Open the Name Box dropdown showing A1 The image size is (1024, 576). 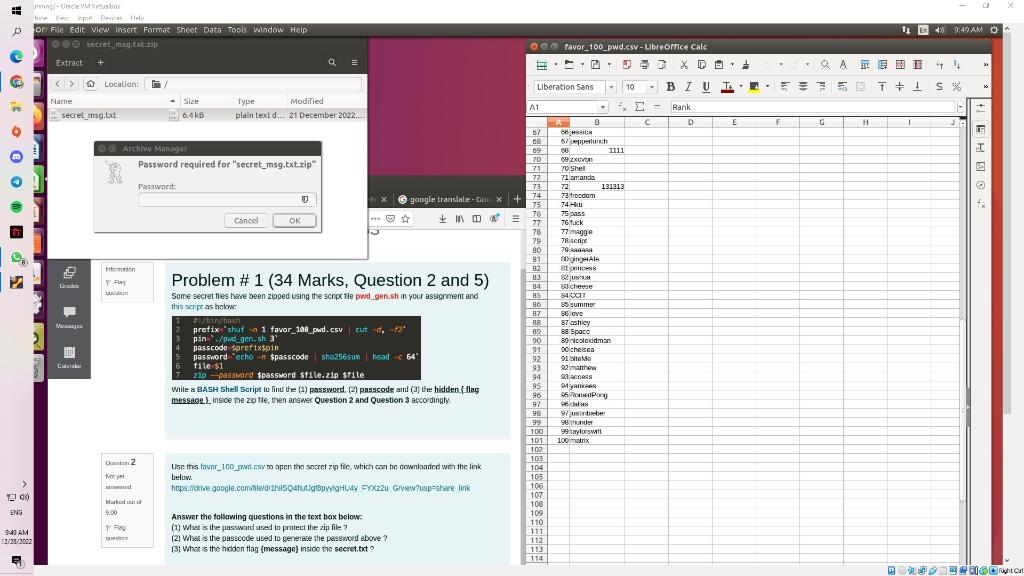(x=603, y=107)
